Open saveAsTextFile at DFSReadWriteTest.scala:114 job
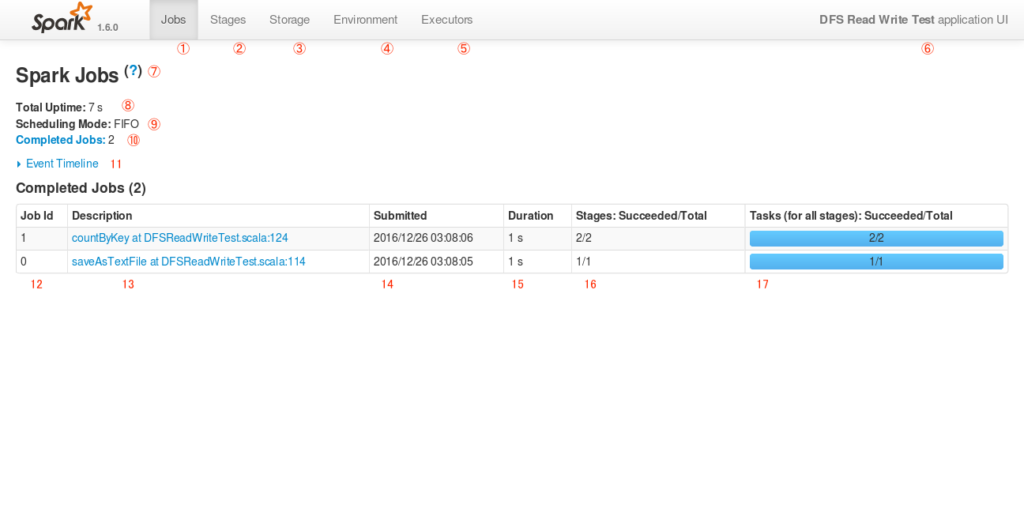Image resolution: width=1024 pixels, height=516 pixels. [x=188, y=262]
